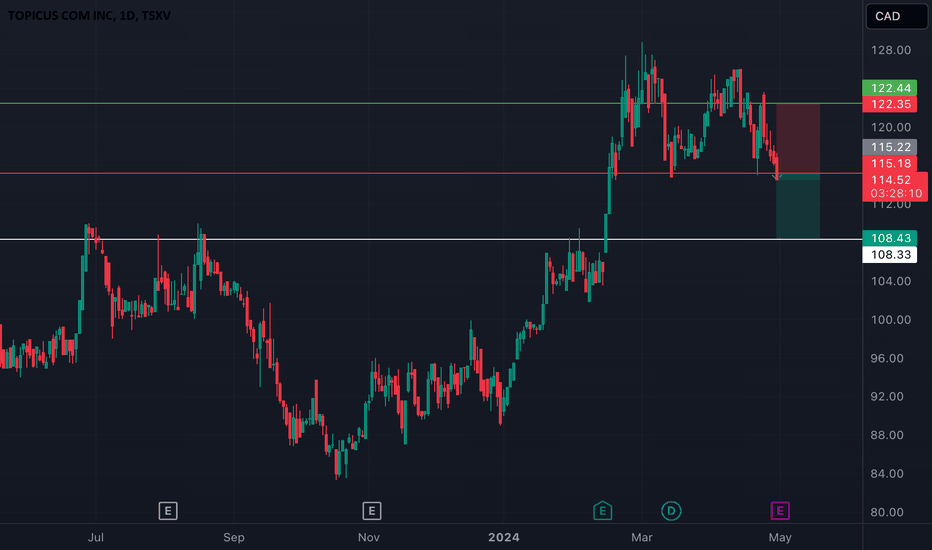Click the May label on time axis
Image resolution: width=932 pixels, height=550 pixels.
click(780, 538)
